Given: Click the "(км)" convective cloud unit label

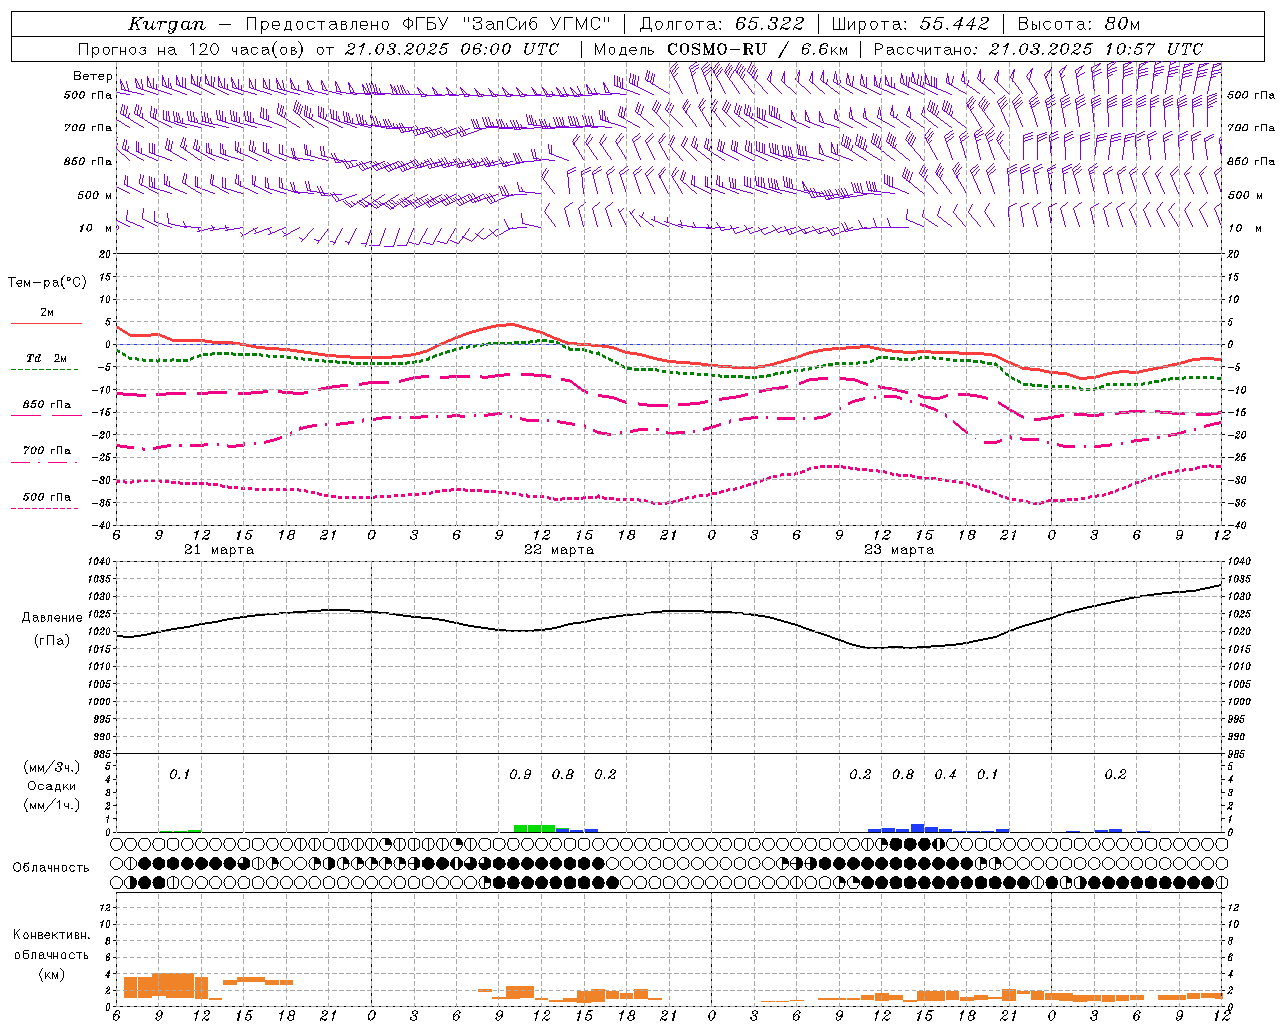Looking at the screenshot, I should (x=52, y=974).
